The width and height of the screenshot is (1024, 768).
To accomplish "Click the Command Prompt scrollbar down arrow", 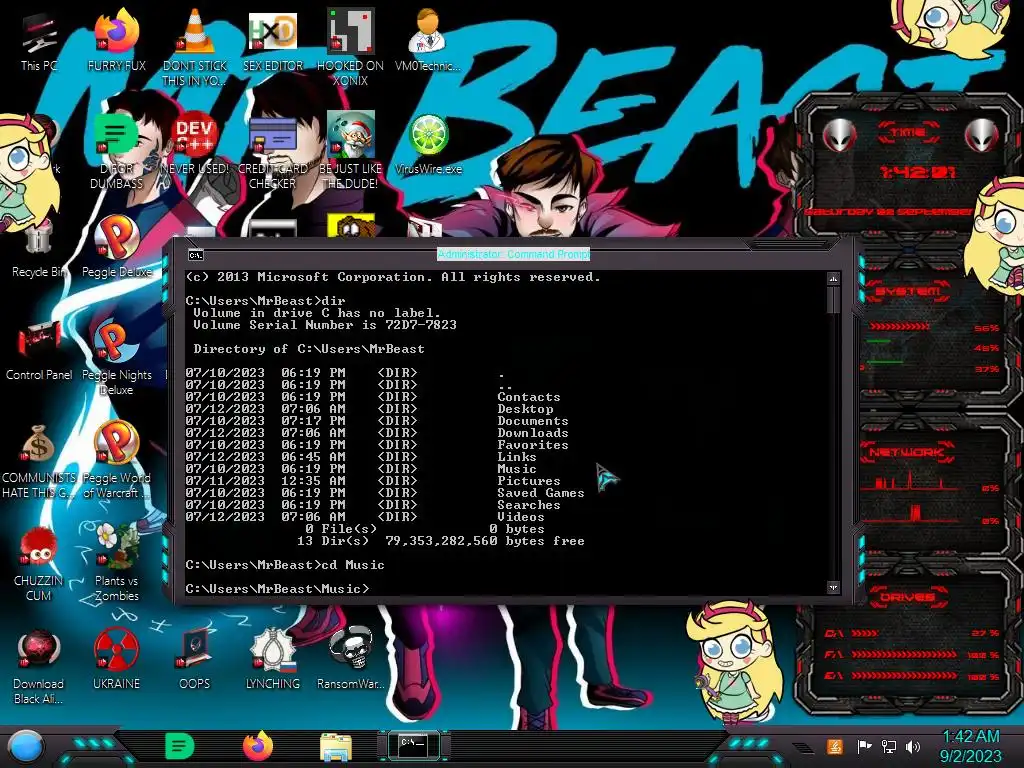I will (833, 587).
